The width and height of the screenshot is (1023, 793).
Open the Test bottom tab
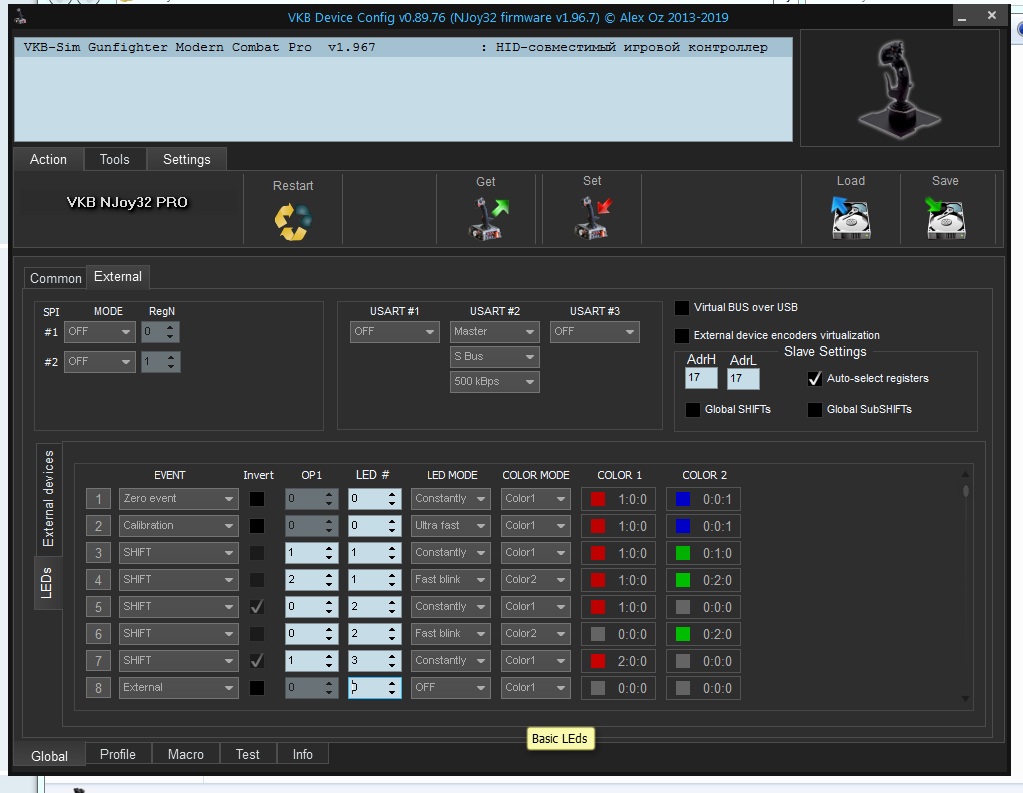coord(248,754)
